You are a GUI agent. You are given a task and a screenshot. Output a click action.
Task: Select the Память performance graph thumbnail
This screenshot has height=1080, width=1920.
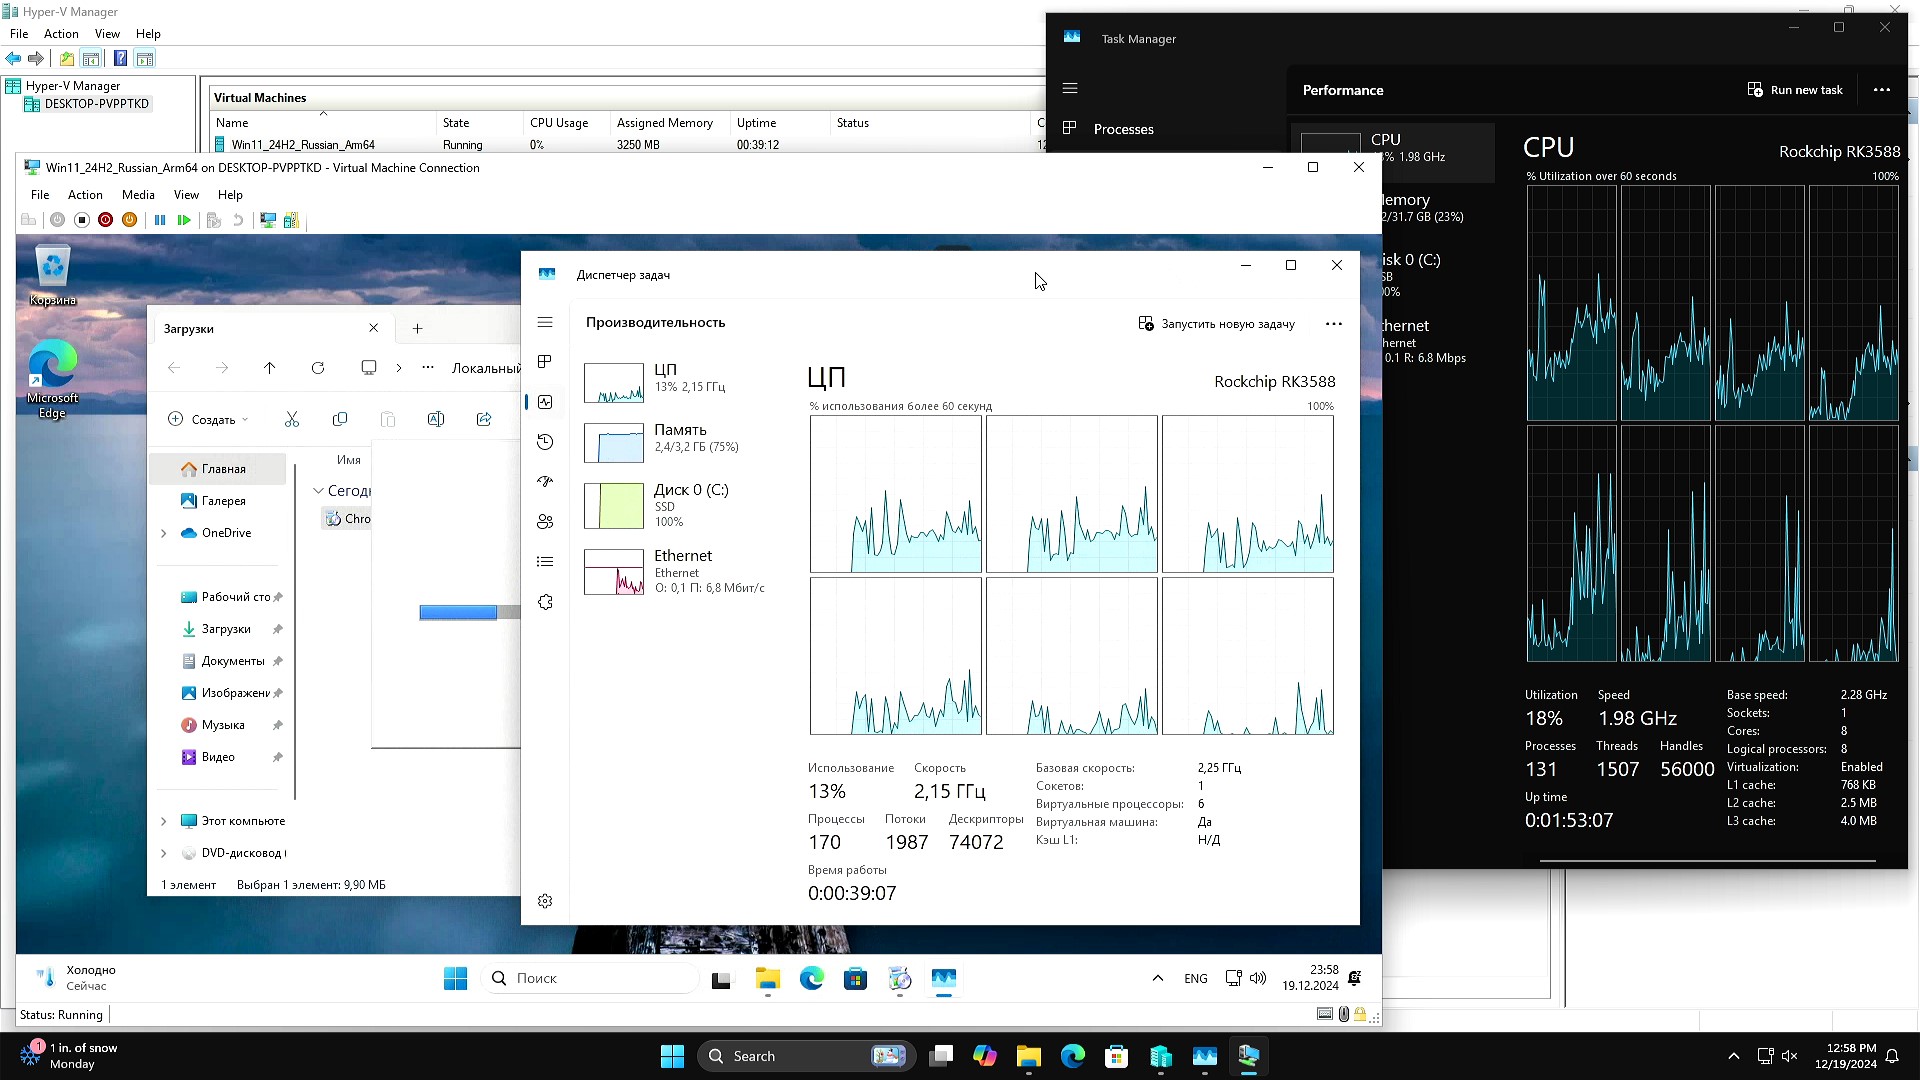(x=613, y=443)
